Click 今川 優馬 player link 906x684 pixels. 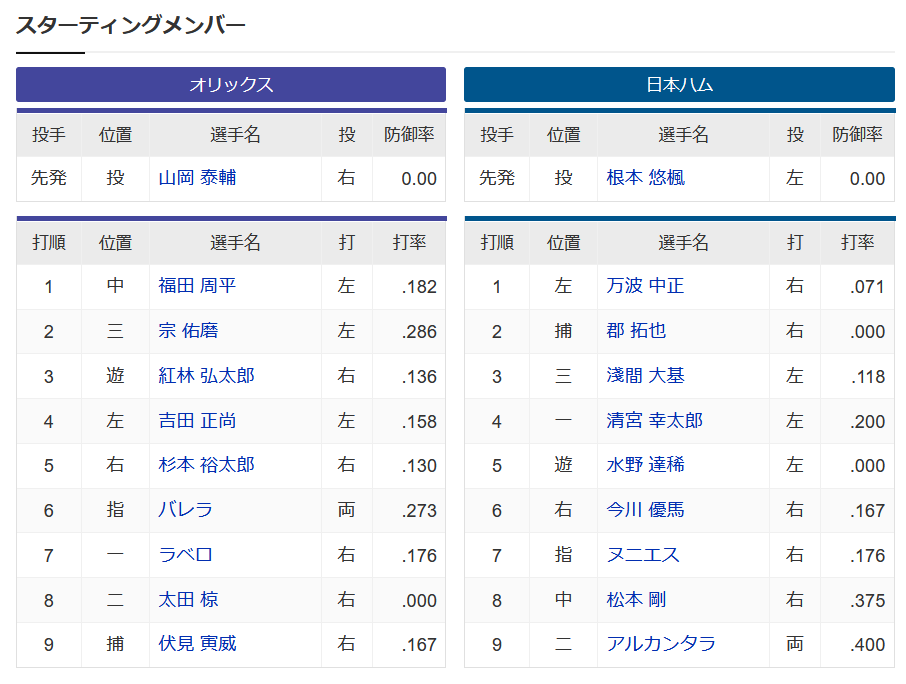[645, 510]
